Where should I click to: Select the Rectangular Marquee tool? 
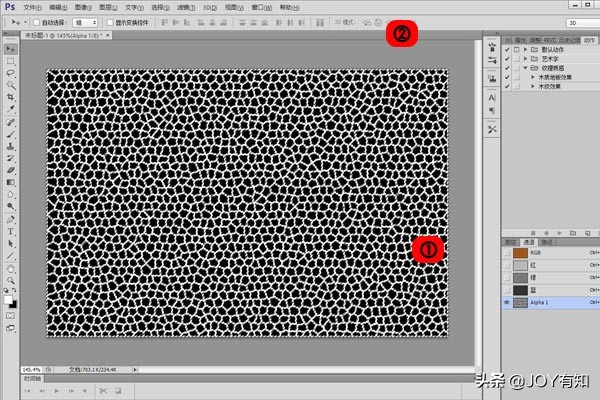10,62
